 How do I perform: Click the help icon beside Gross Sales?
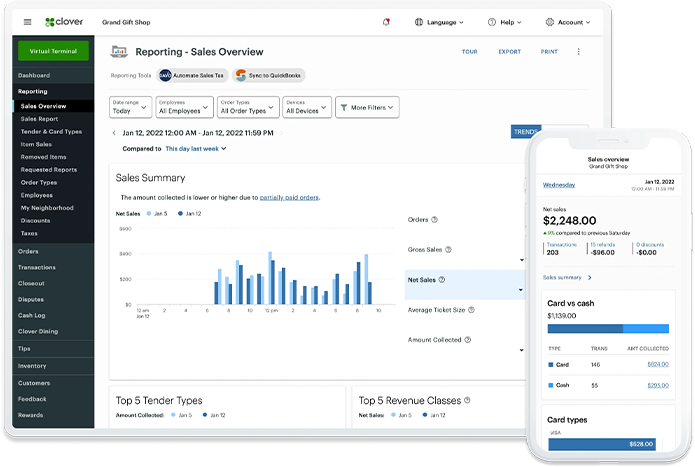tap(448, 249)
